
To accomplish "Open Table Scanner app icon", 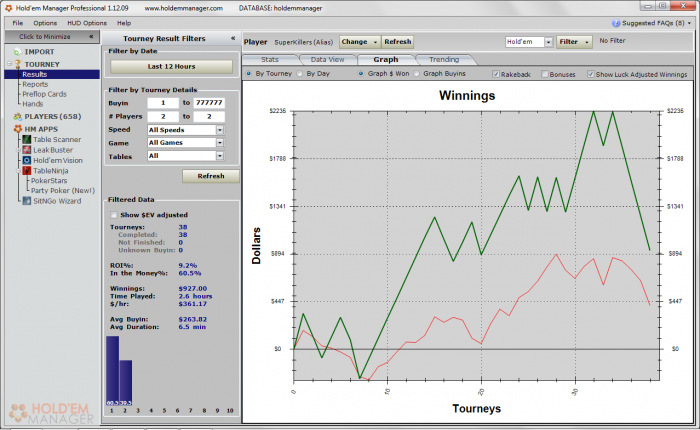I will [27, 140].
